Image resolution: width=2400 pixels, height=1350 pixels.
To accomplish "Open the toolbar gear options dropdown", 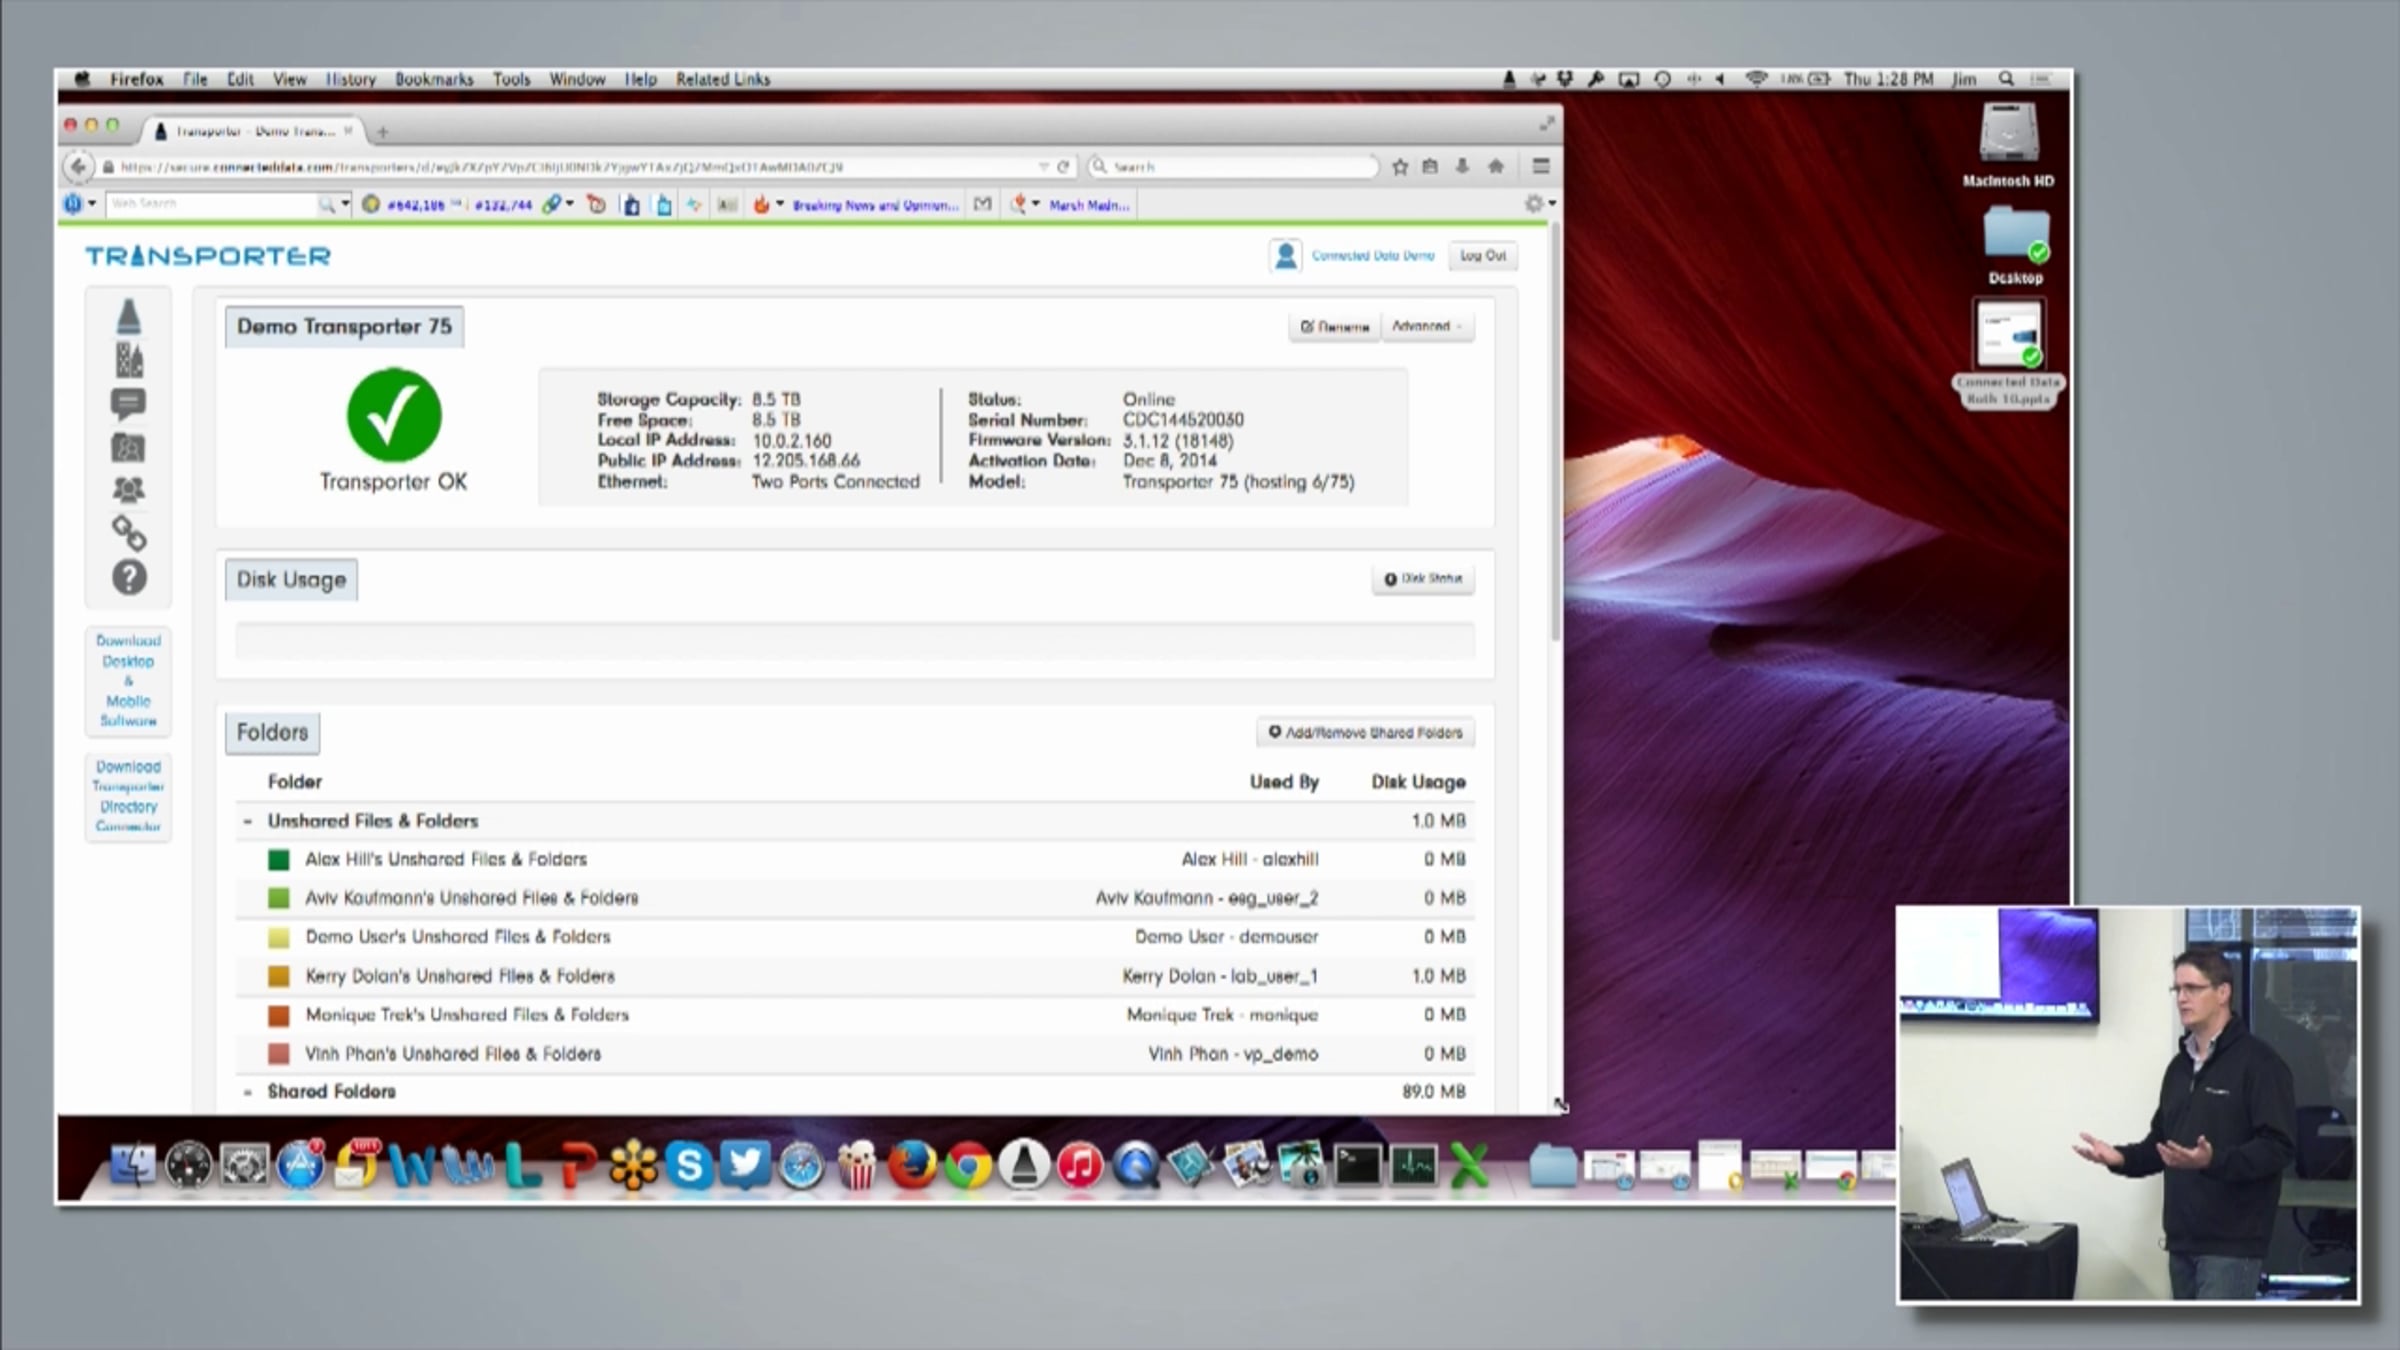I will pos(1539,204).
